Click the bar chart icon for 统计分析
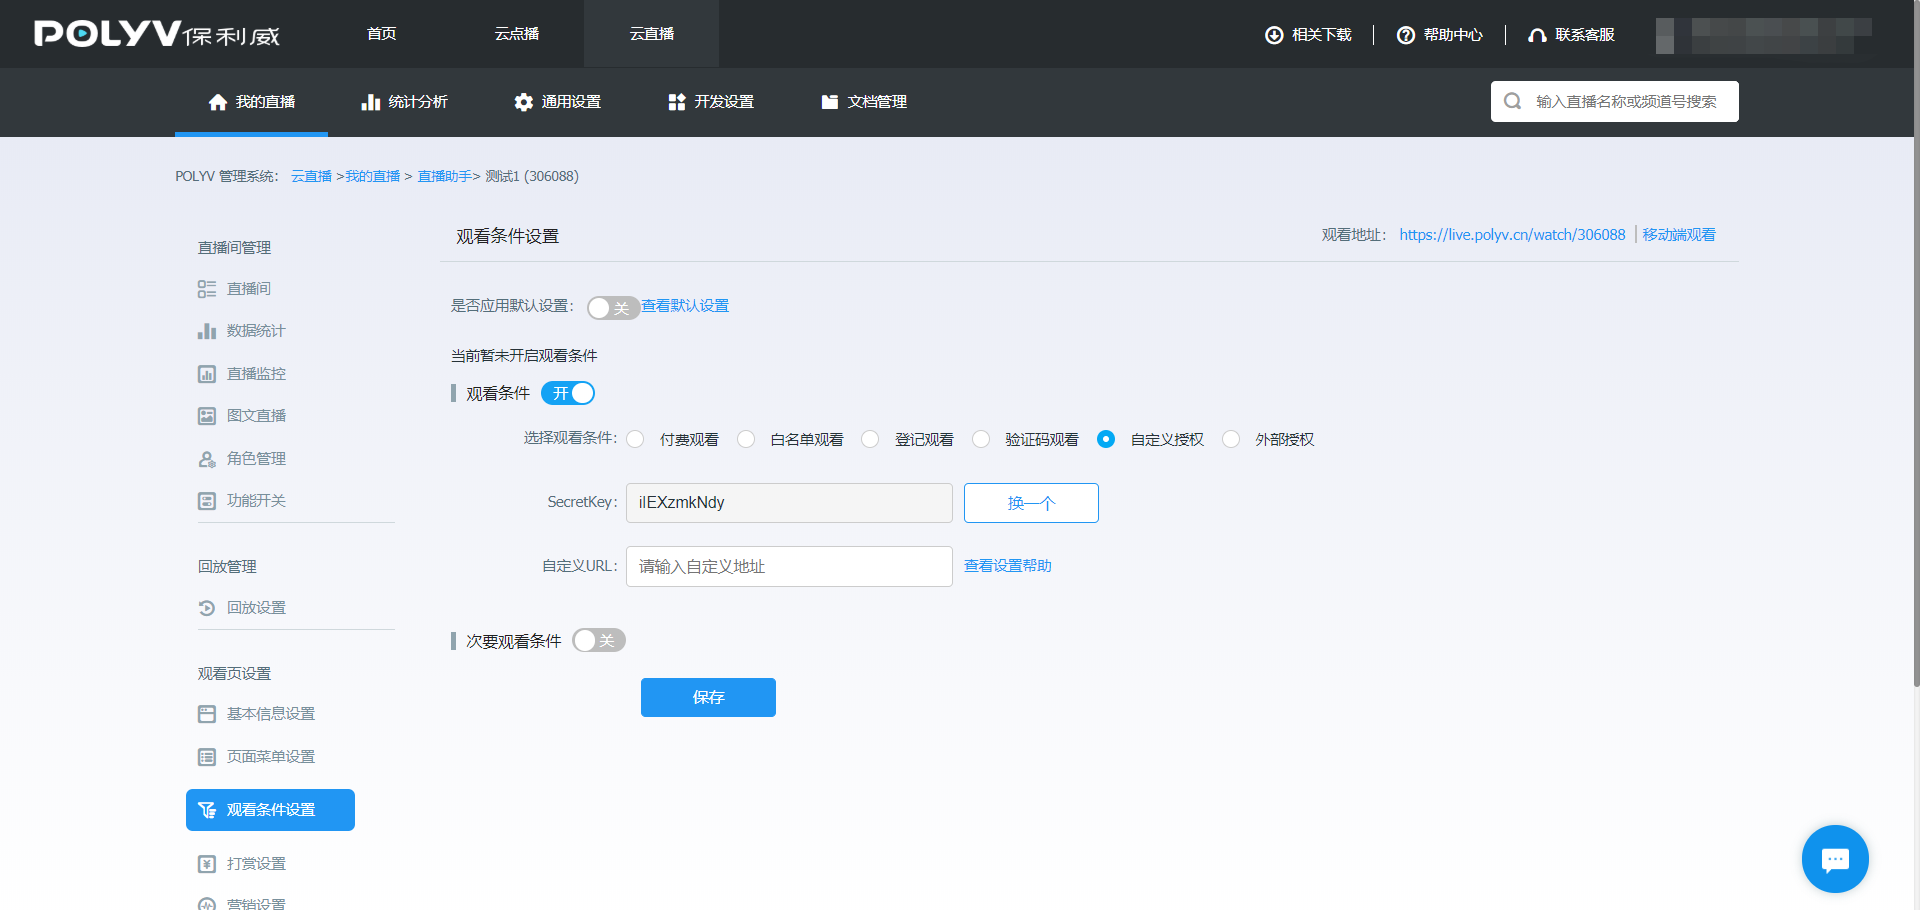Image resolution: width=1920 pixels, height=910 pixels. [371, 102]
